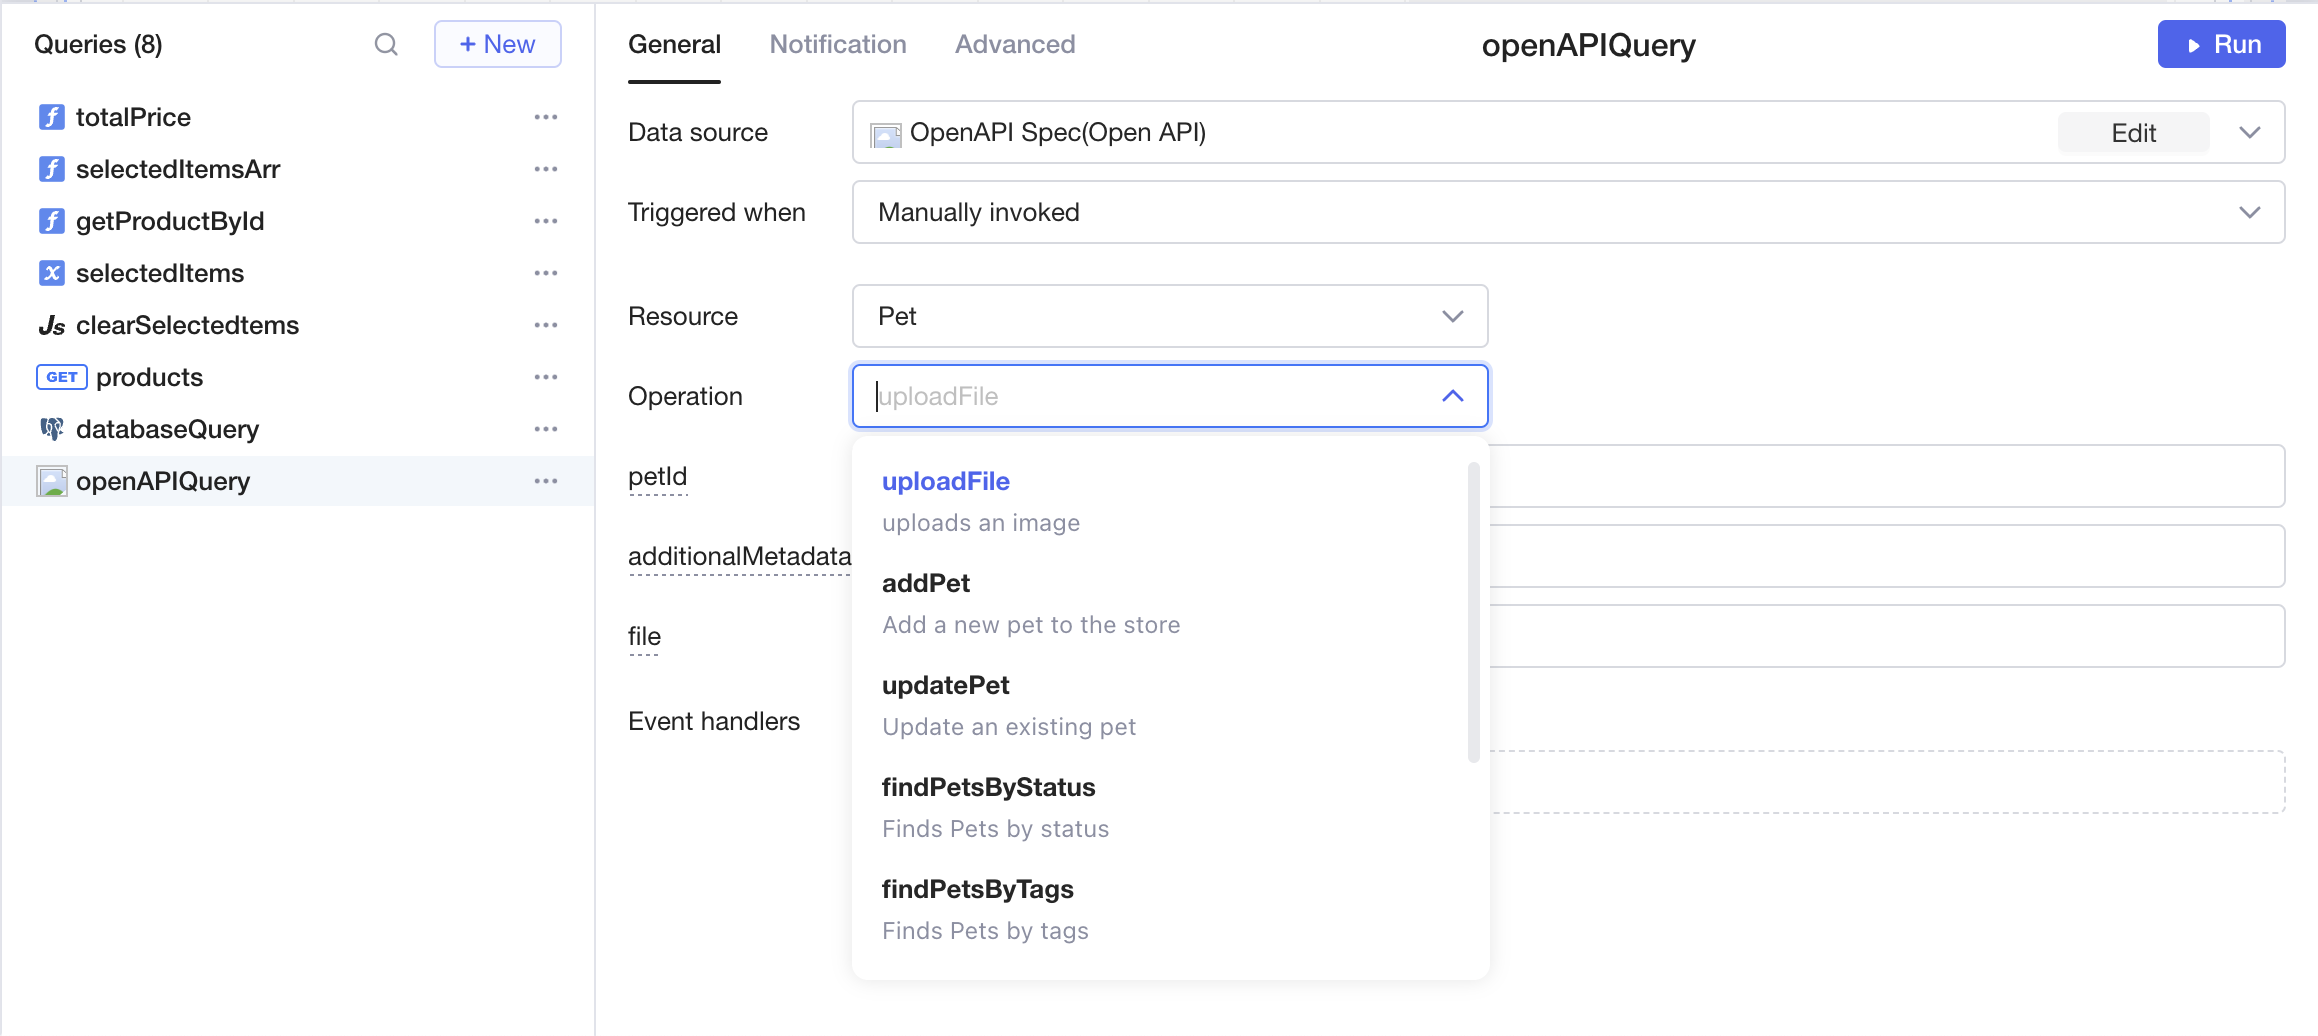Image resolution: width=2318 pixels, height=1036 pixels.
Task: Collapse the Operation dropdown chevron
Action: tap(1453, 396)
